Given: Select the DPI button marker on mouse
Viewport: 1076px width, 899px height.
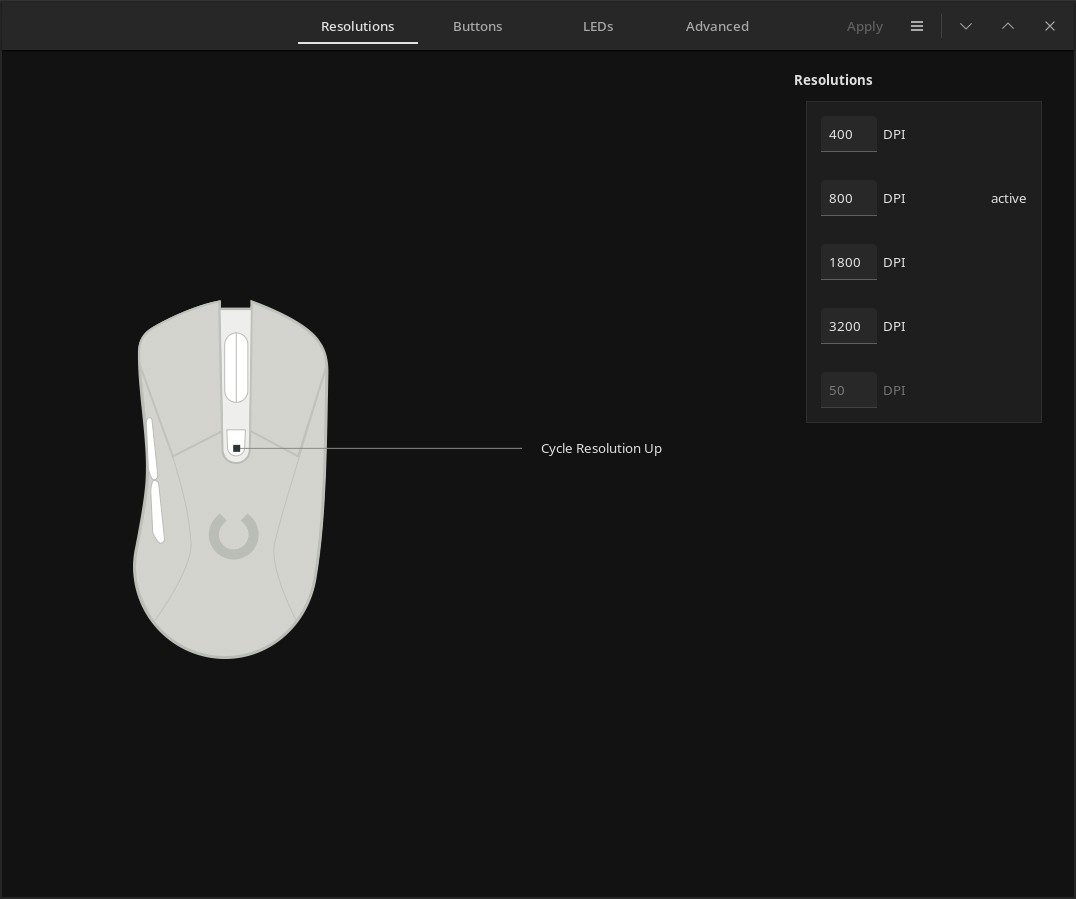Looking at the screenshot, I should coord(236,448).
